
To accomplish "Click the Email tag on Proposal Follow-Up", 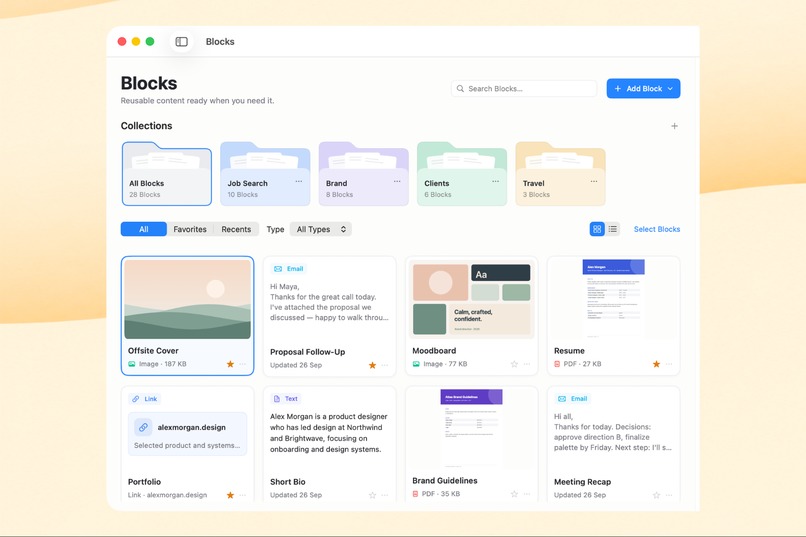I will point(289,269).
